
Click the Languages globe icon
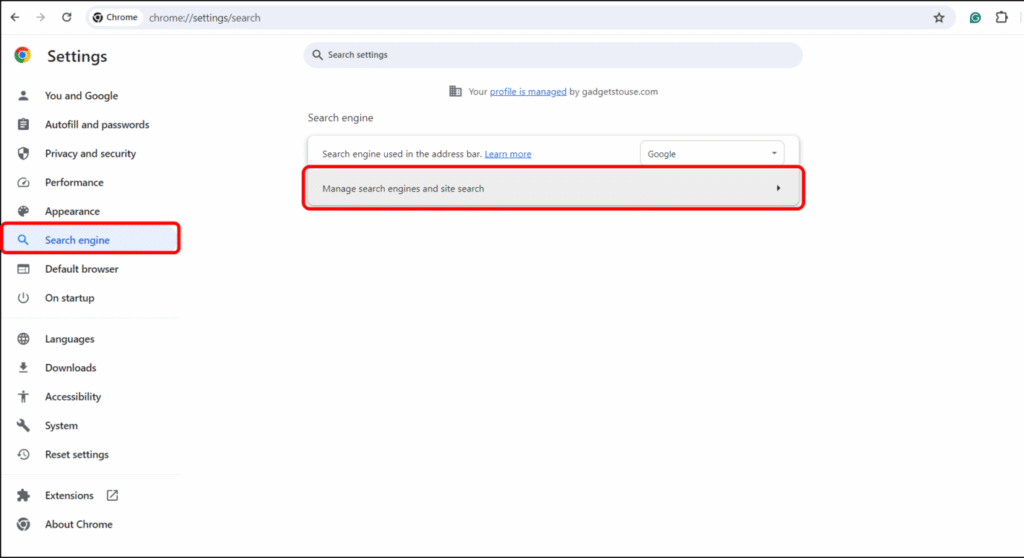click(x=24, y=339)
